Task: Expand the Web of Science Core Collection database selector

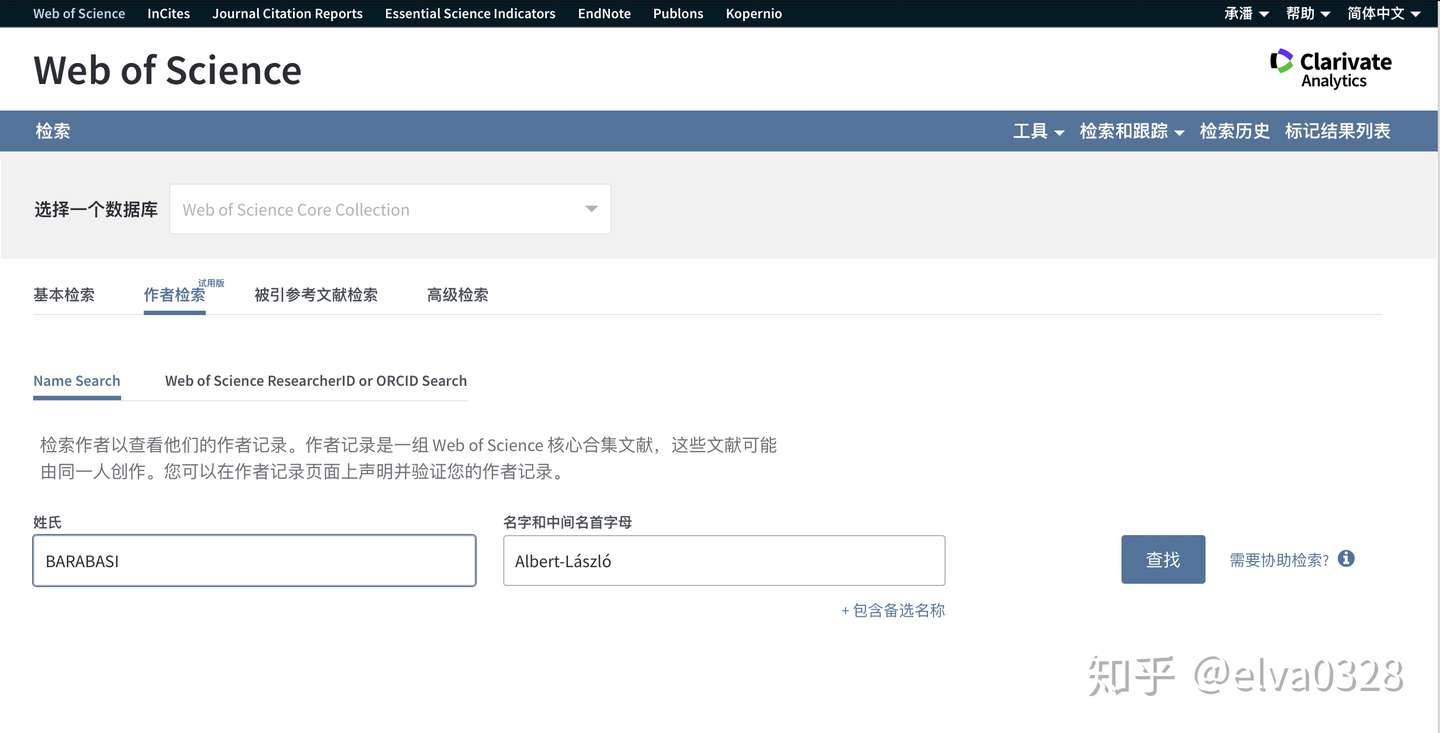Action: [x=390, y=208]
